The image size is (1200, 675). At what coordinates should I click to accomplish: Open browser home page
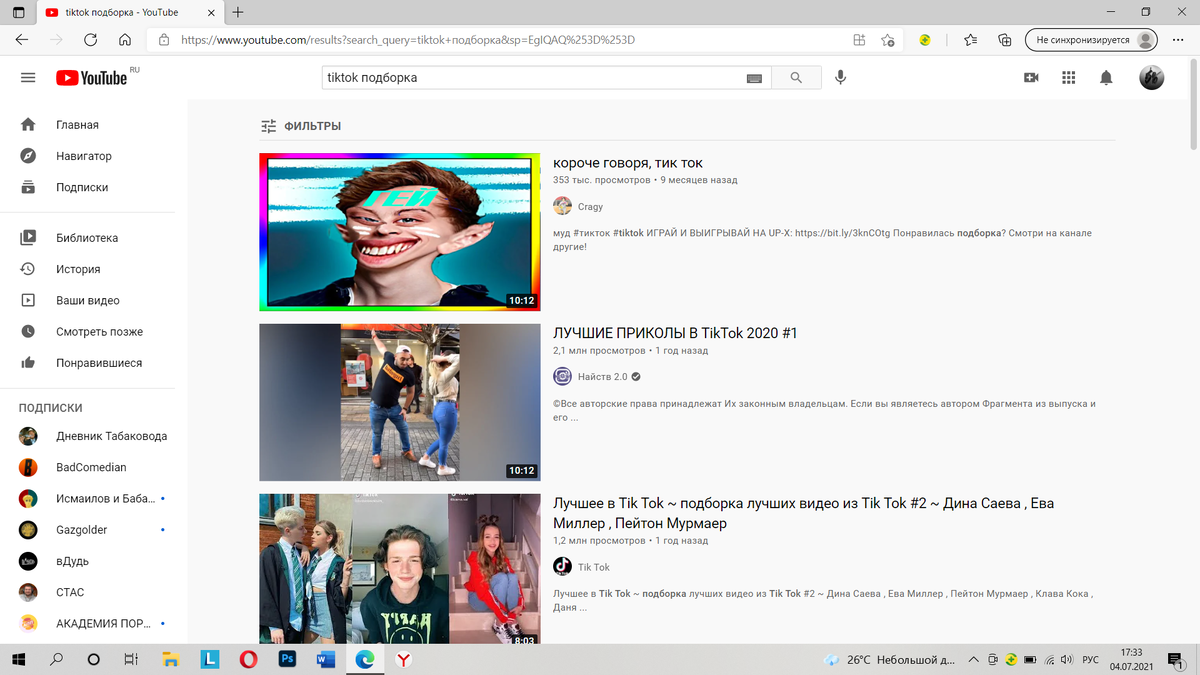click(125, 40)
